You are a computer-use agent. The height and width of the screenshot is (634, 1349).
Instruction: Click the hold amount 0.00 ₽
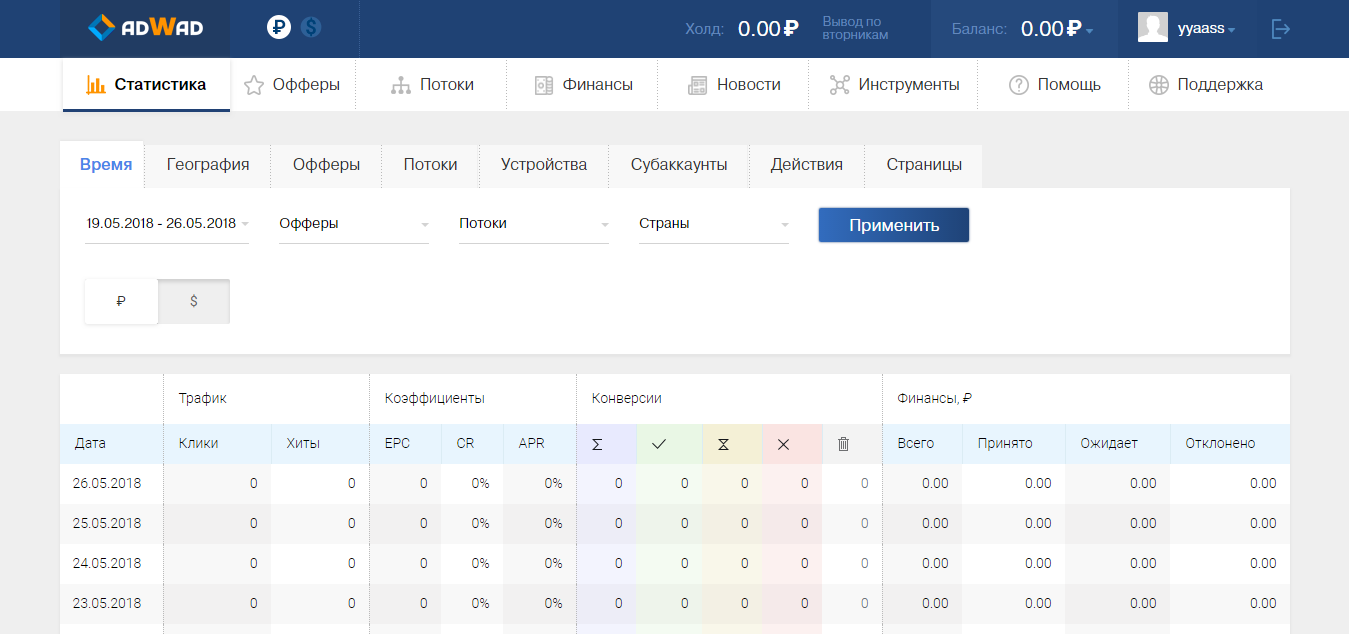pyautogui.click(x=768, y=29)
